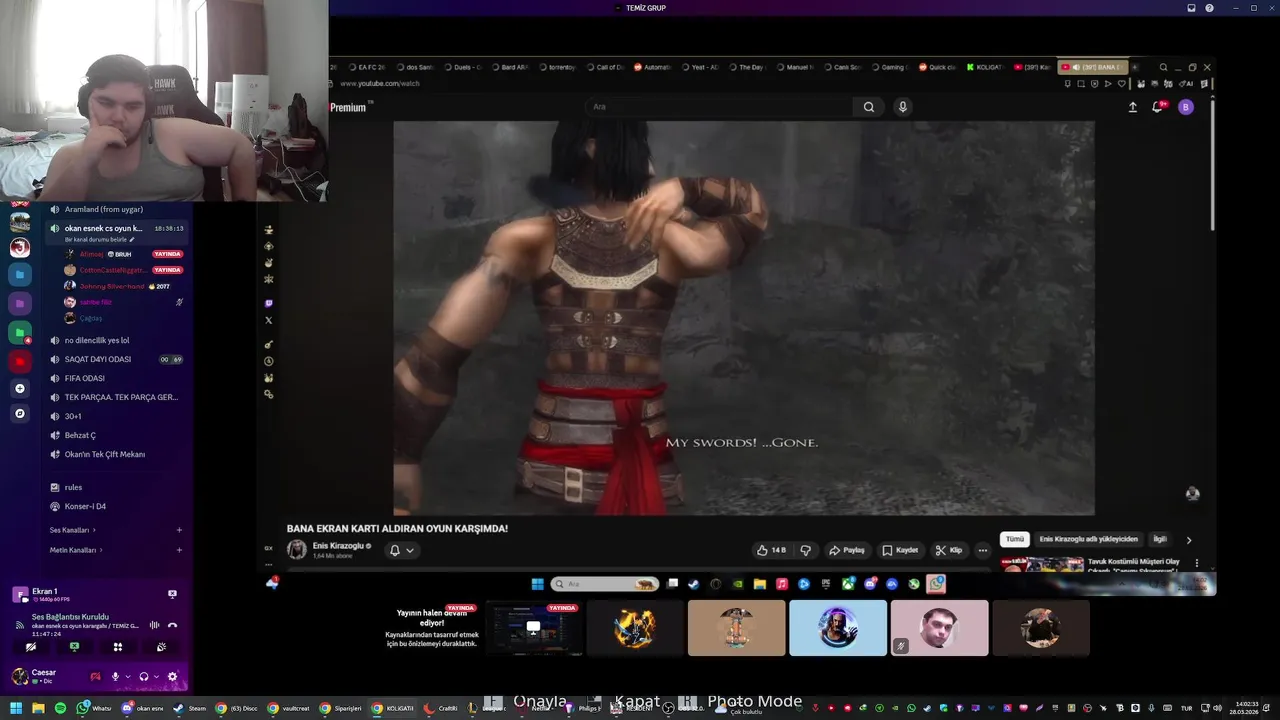Add a channel to Ses Kanalları

(179, 530)
